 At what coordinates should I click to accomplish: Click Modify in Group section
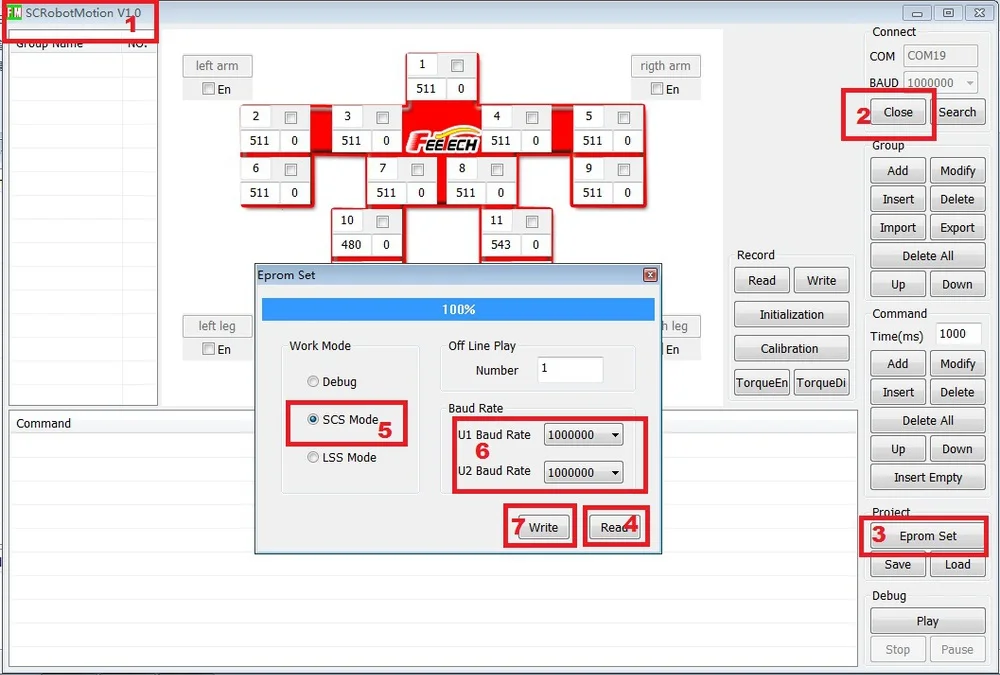957,170
